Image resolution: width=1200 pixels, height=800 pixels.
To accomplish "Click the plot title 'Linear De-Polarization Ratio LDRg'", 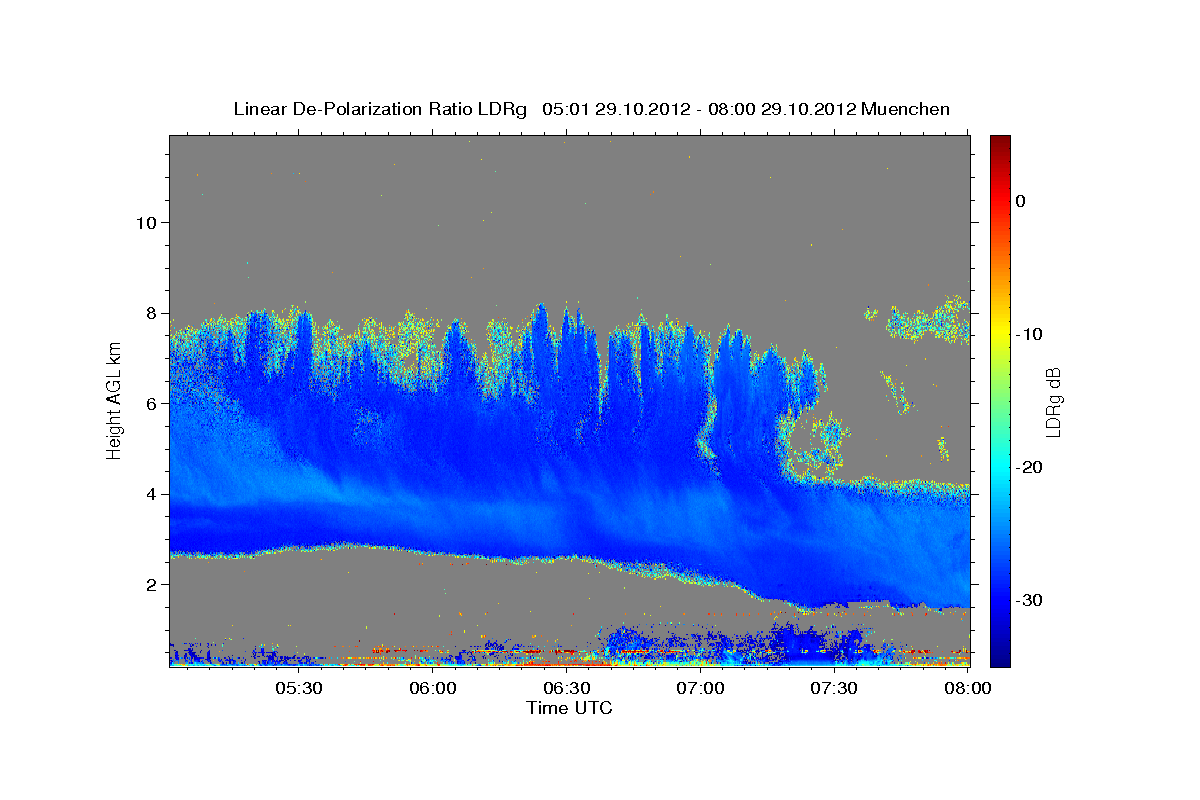I will pyautogui.click(x=379, y=109).
